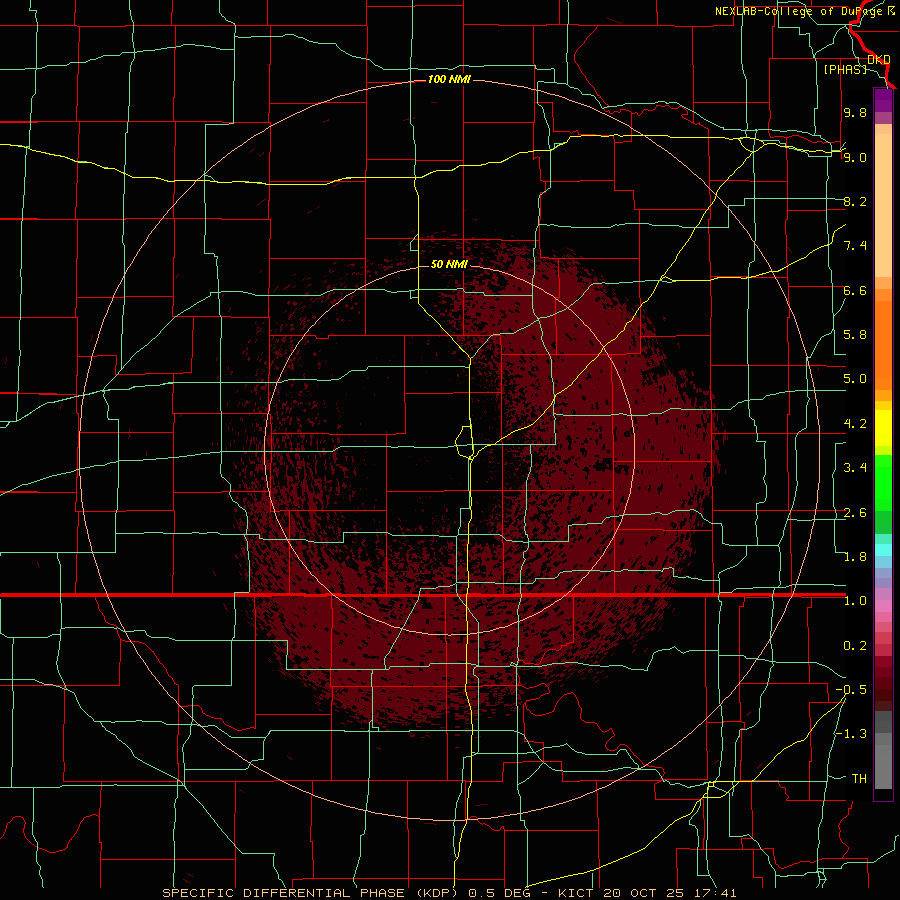900x900 pixels.
Task: Click the 0.2 scale value
Action: (855, 646)
